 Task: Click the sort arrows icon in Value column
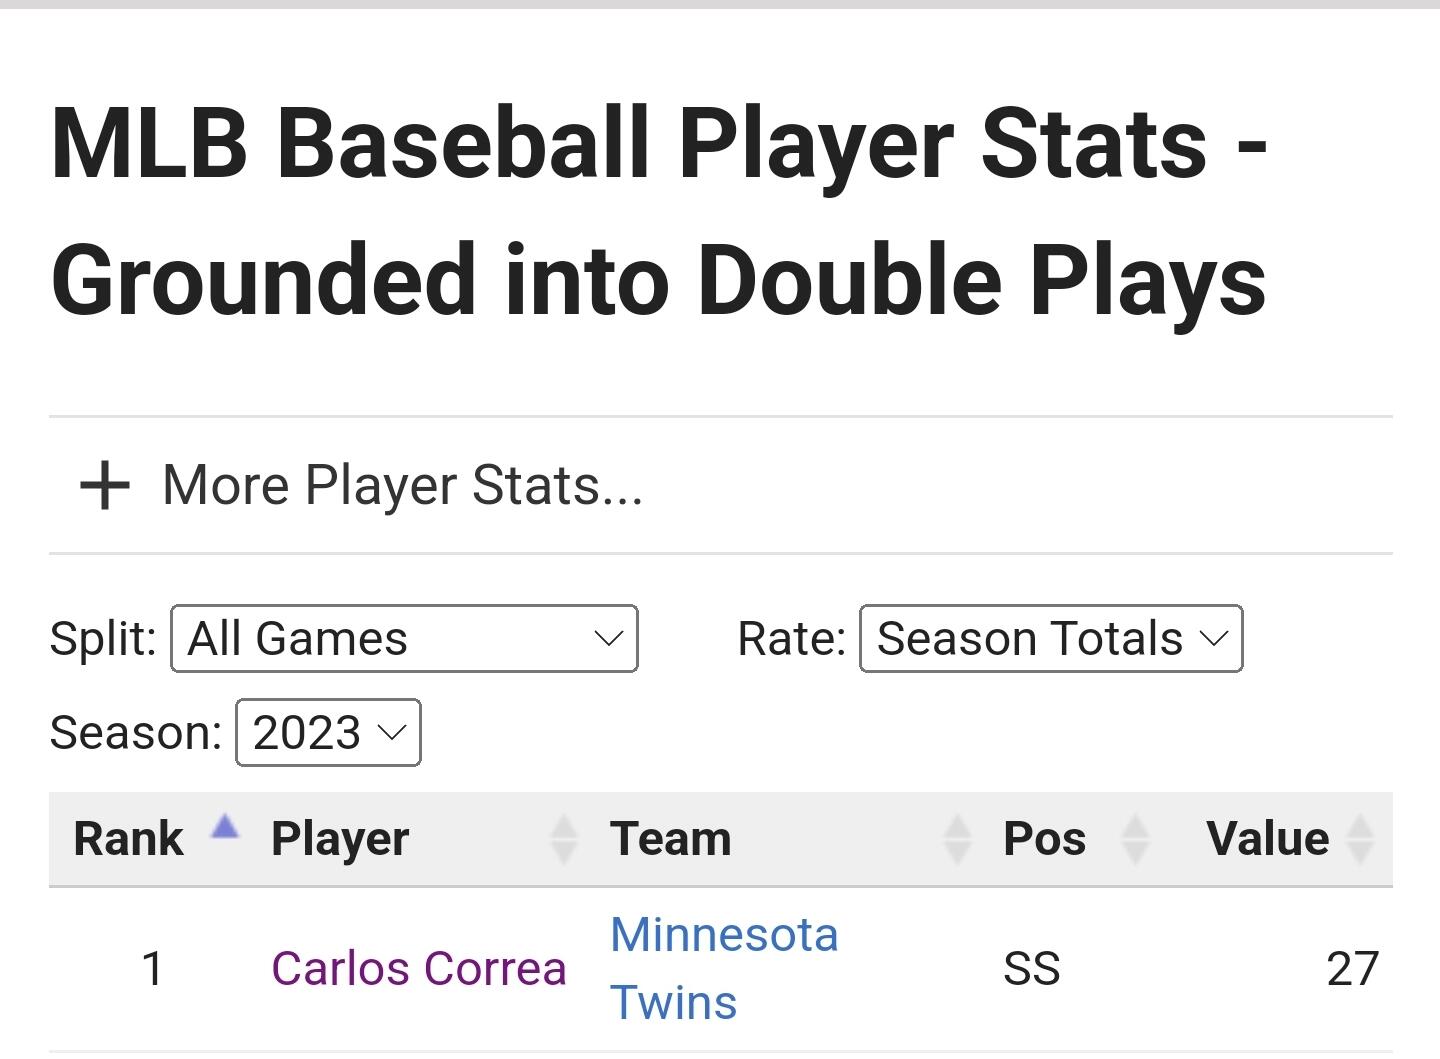(1360, 839)
